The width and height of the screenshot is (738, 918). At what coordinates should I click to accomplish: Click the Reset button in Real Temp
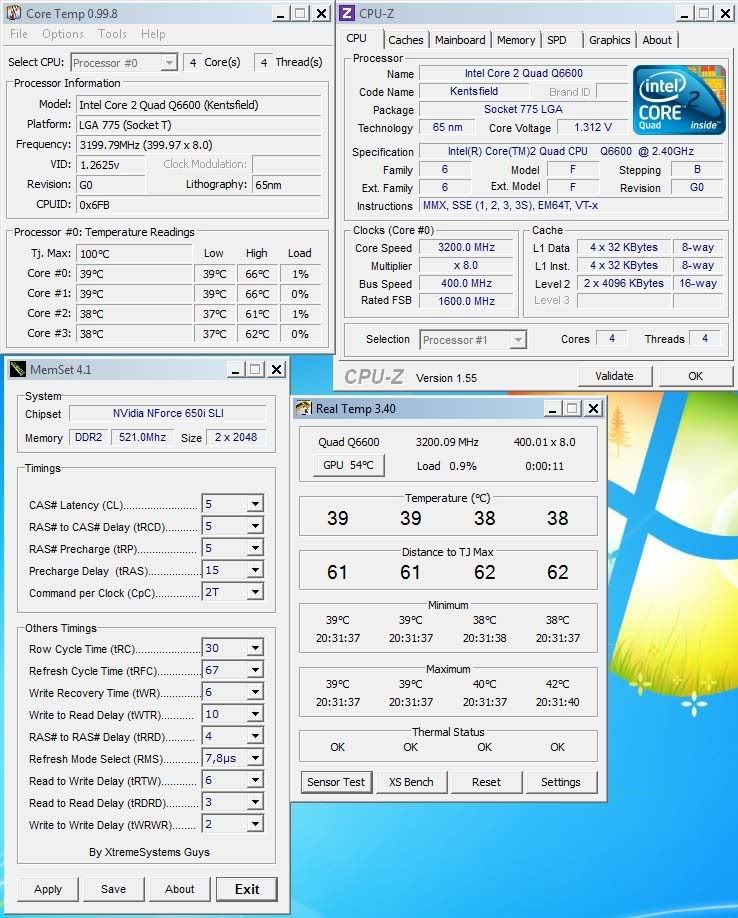tap(486, 782)
